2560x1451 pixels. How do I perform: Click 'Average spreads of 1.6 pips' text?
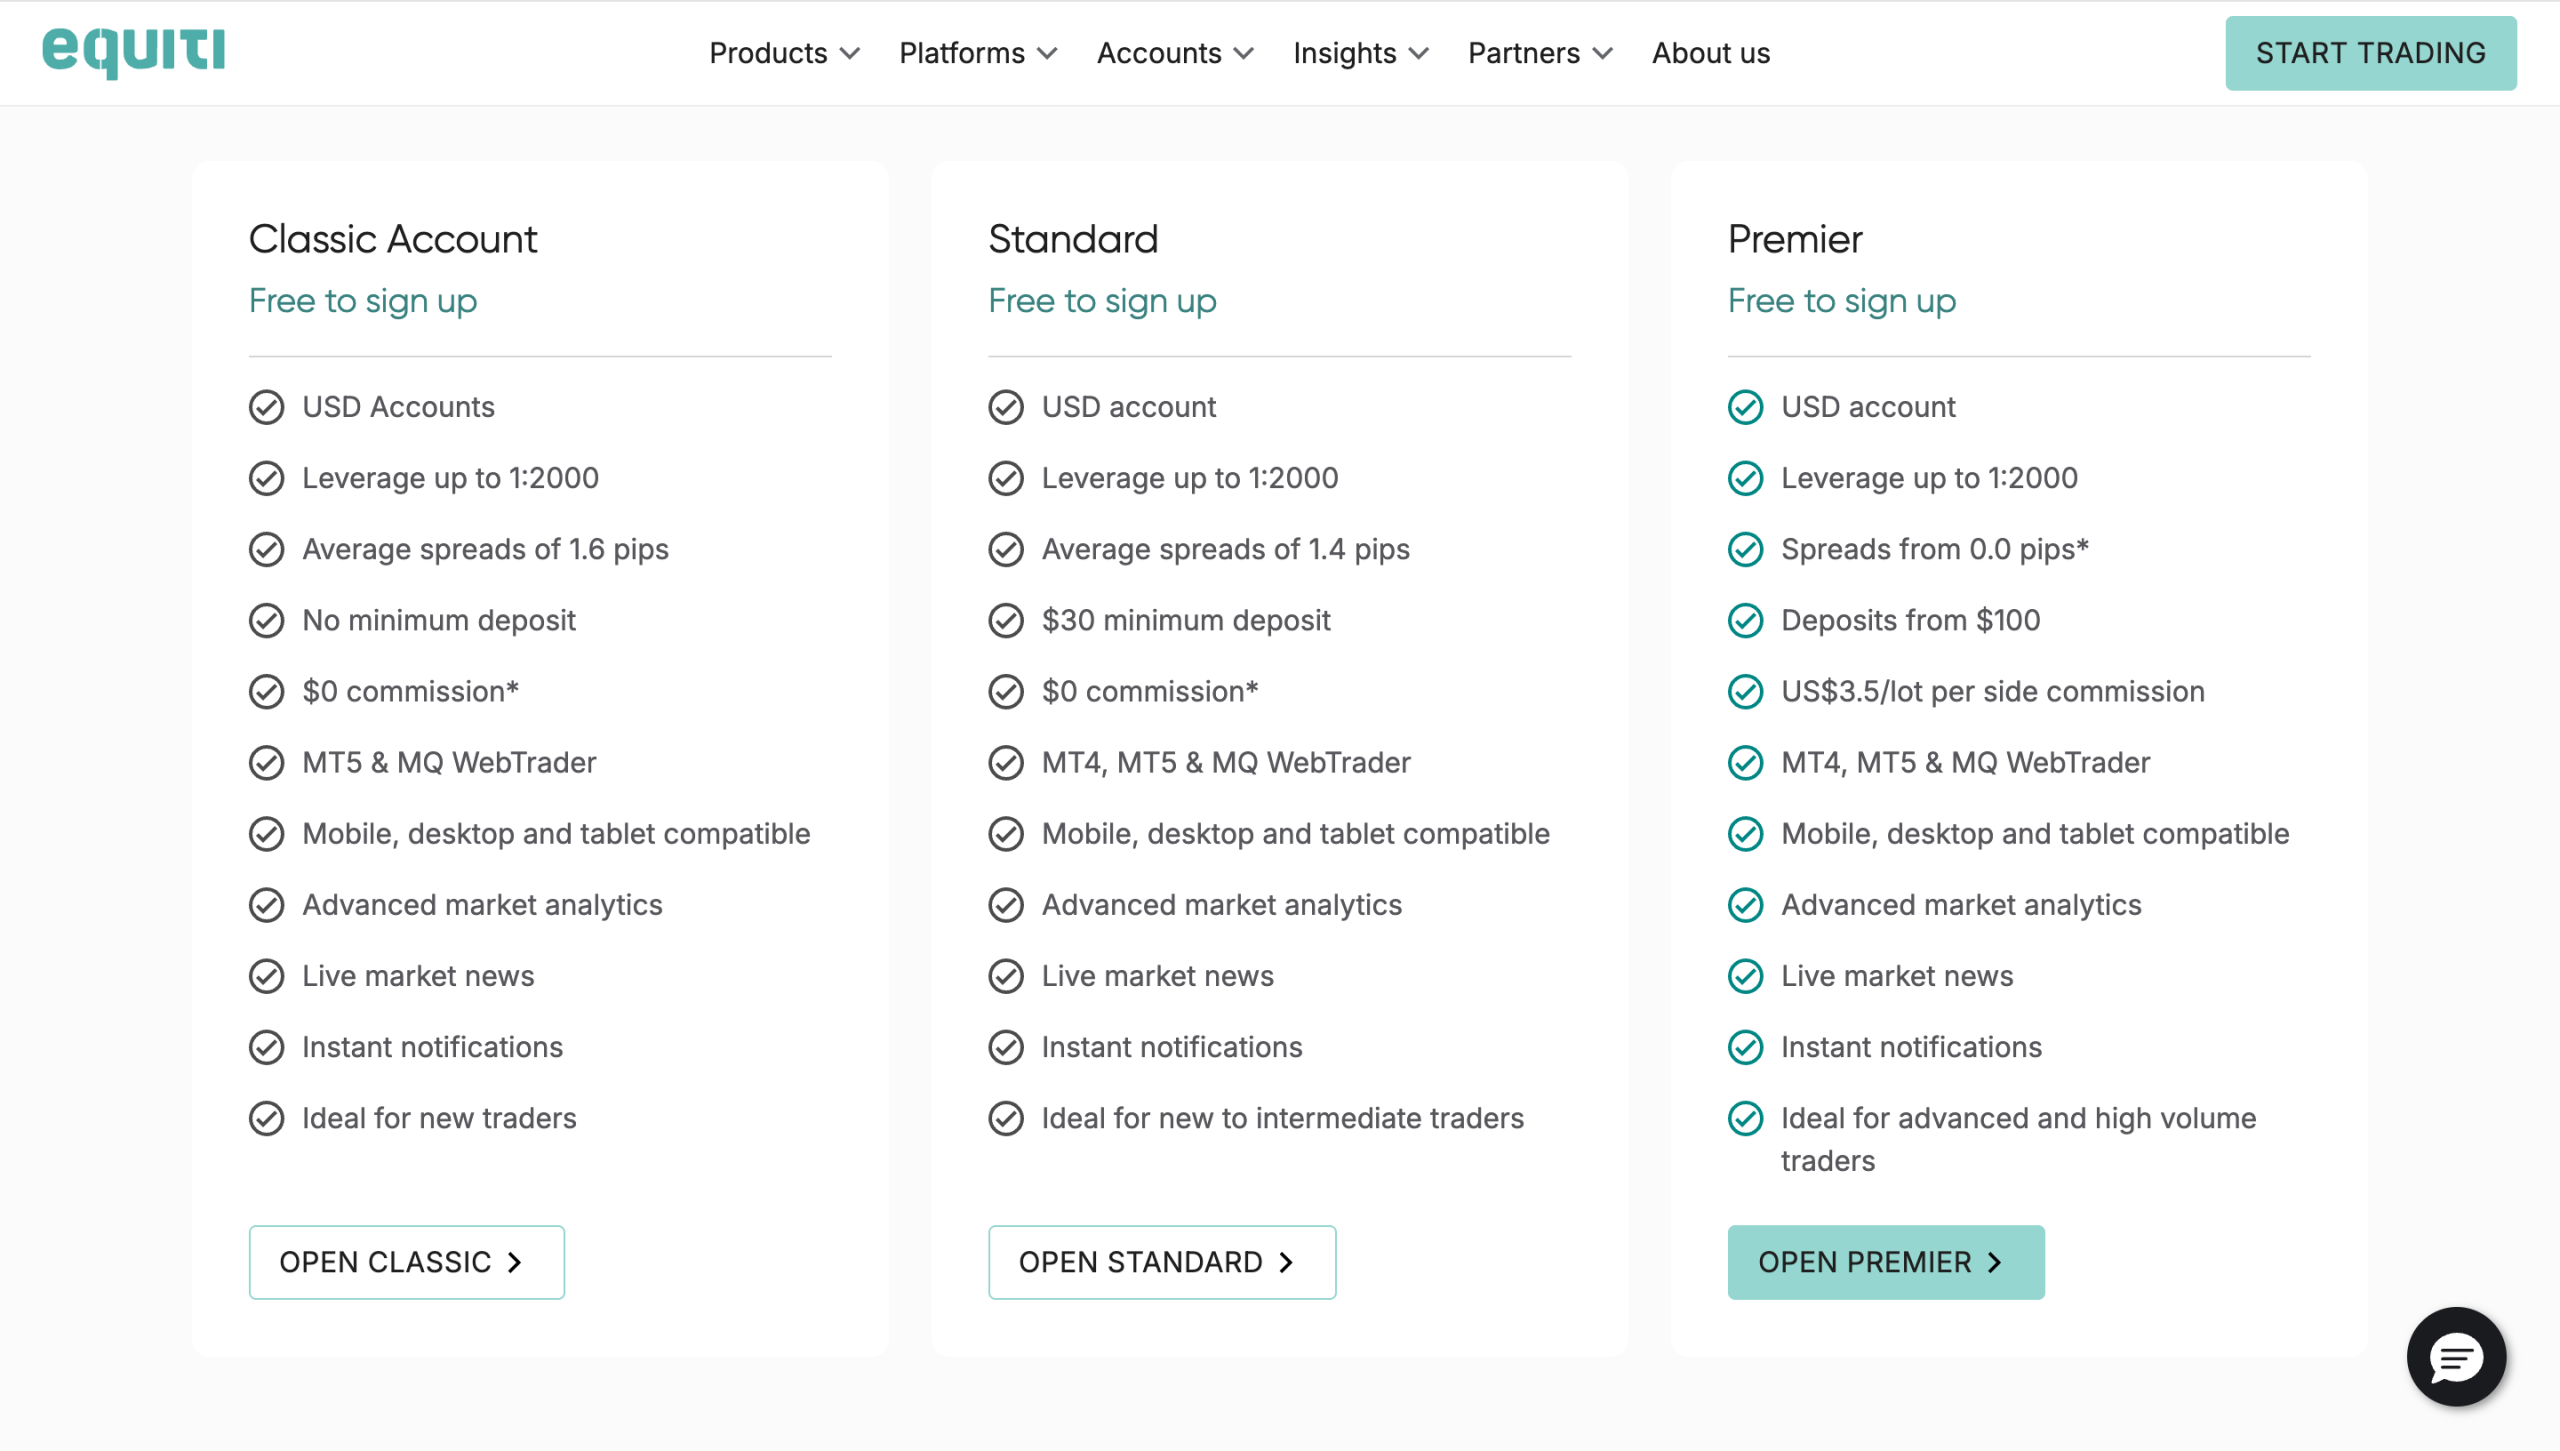click(x=486, y=549)
